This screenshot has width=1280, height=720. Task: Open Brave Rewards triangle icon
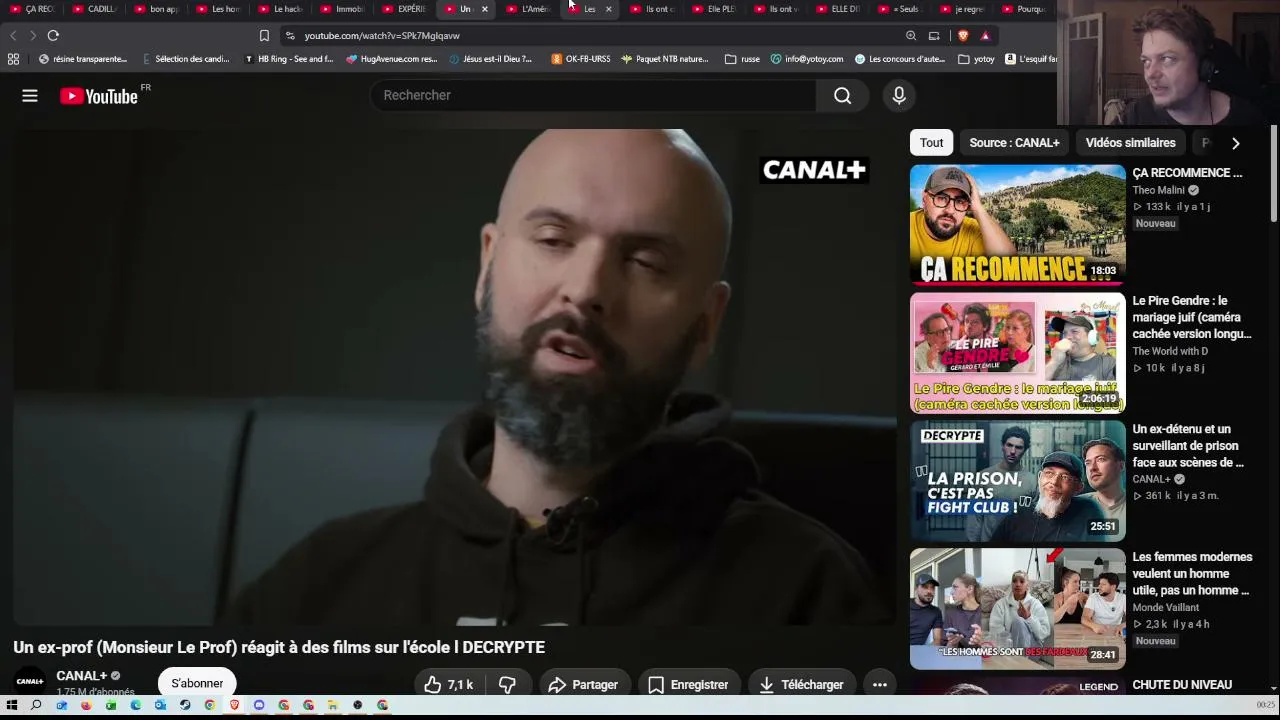click(985, 36)
